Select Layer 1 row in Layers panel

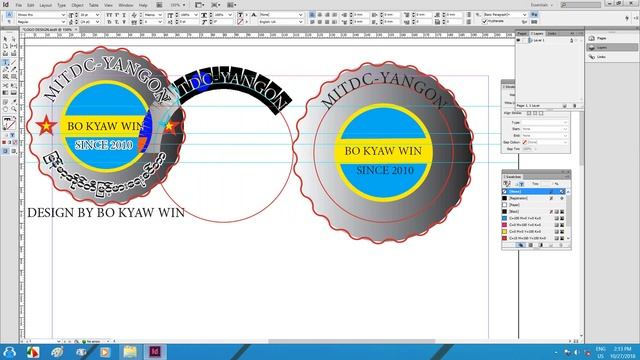549,40
